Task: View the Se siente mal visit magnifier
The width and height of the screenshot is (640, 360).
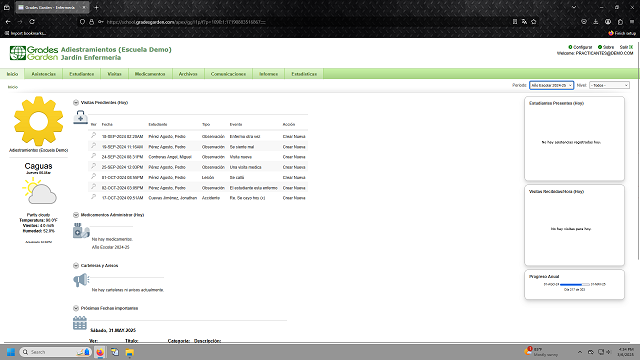Action: (x=93, y=146)
